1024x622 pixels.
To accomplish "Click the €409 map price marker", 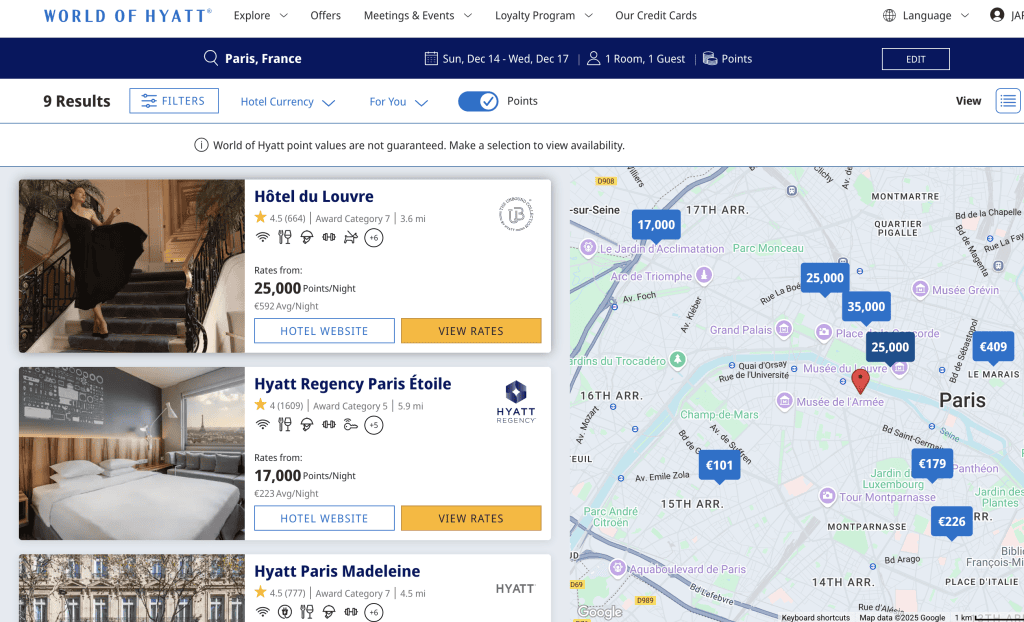I will (993, 347).
